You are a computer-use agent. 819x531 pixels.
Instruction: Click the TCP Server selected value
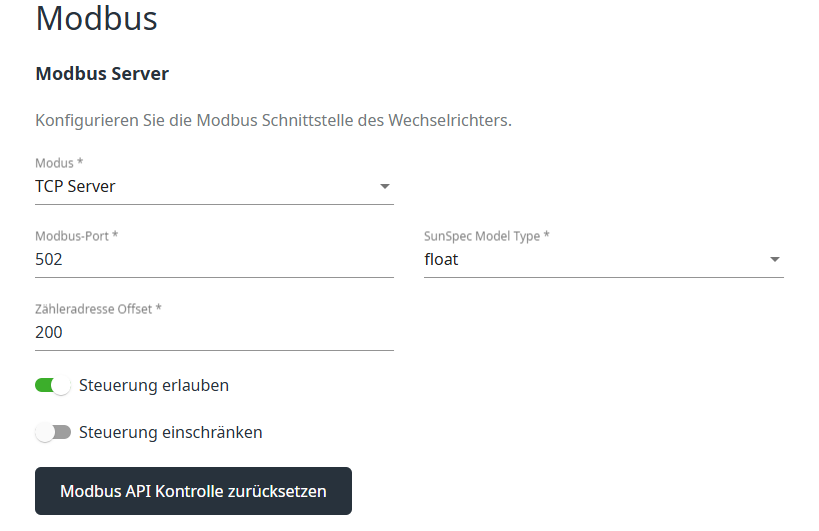pos(75,187)
